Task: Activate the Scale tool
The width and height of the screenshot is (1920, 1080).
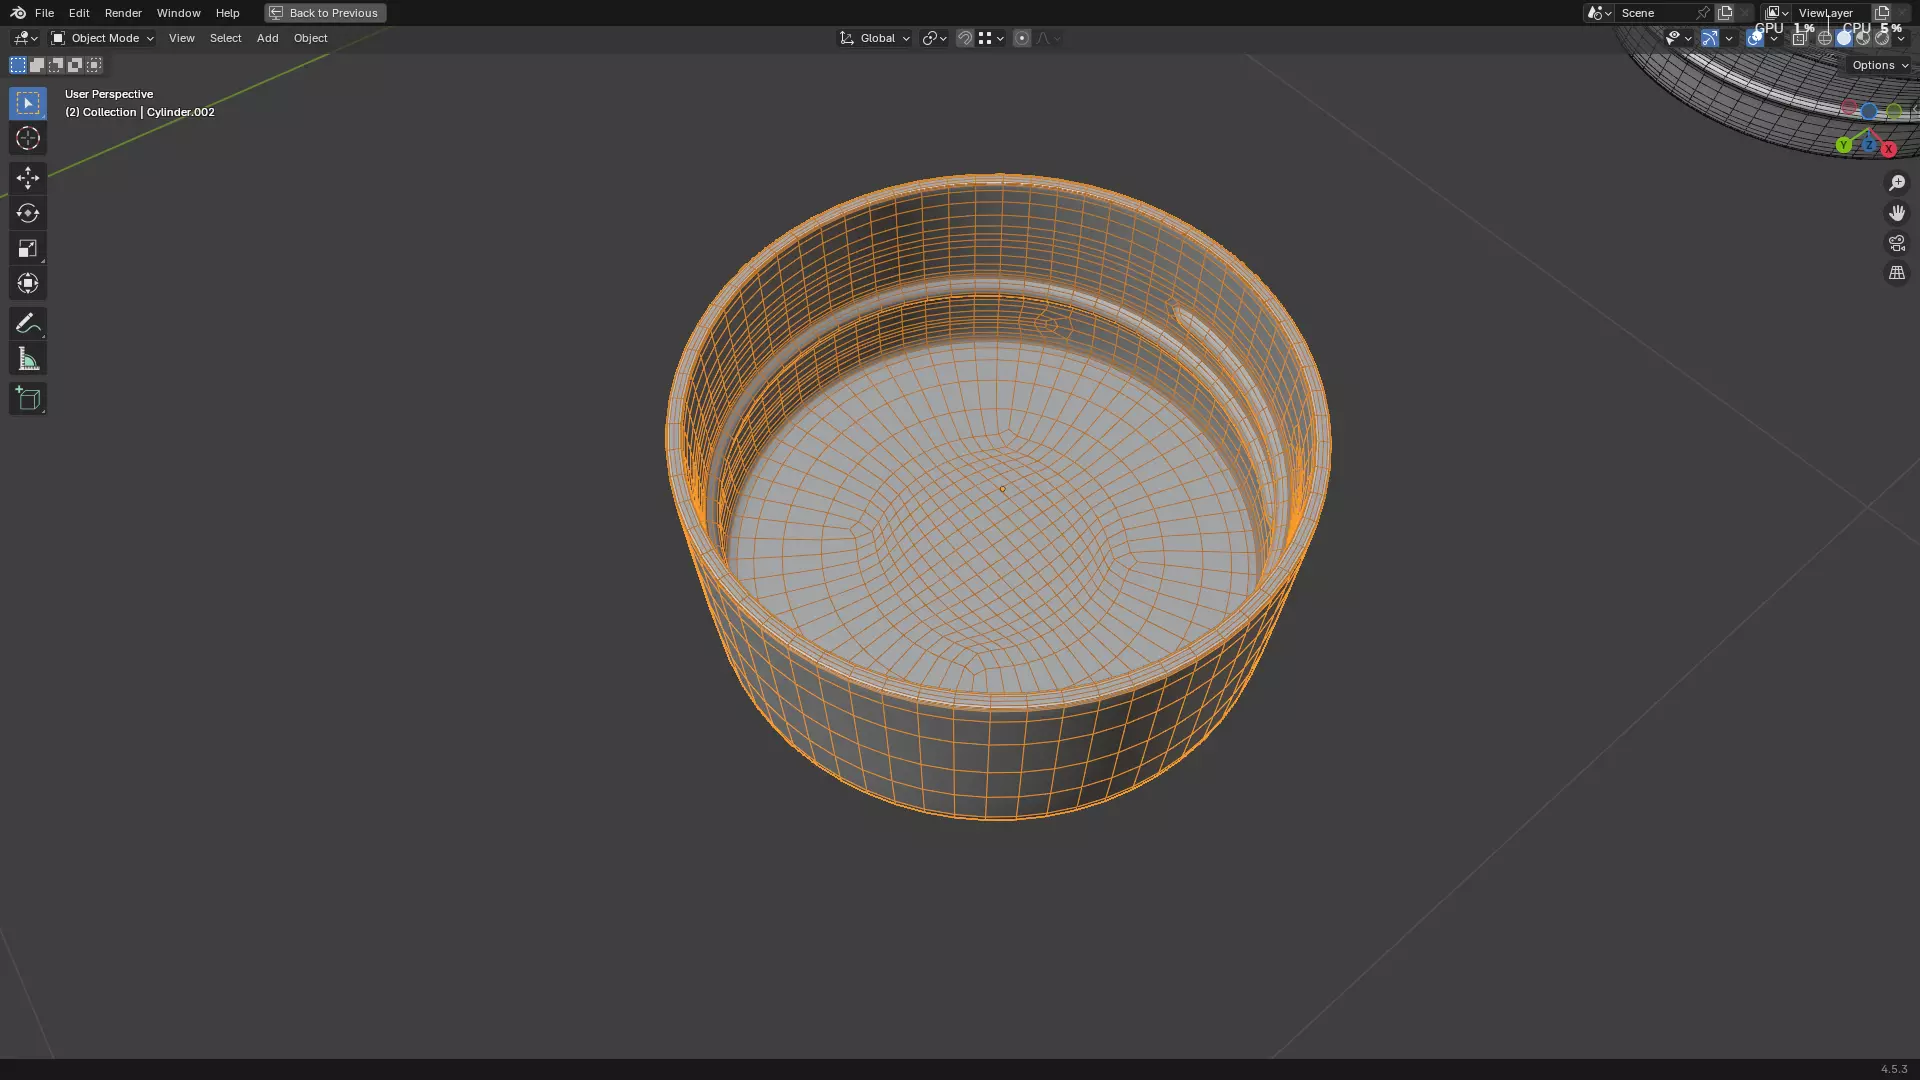Action: coord(27,248)
